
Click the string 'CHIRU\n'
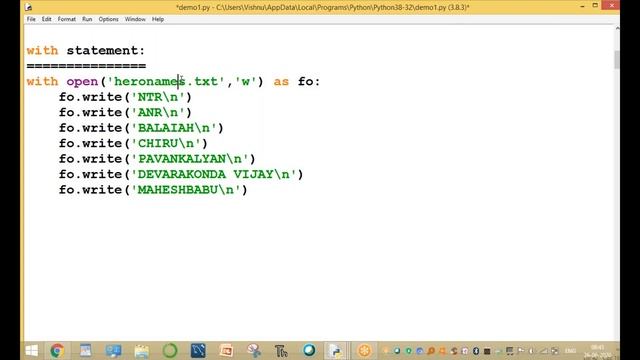(166, 144)
